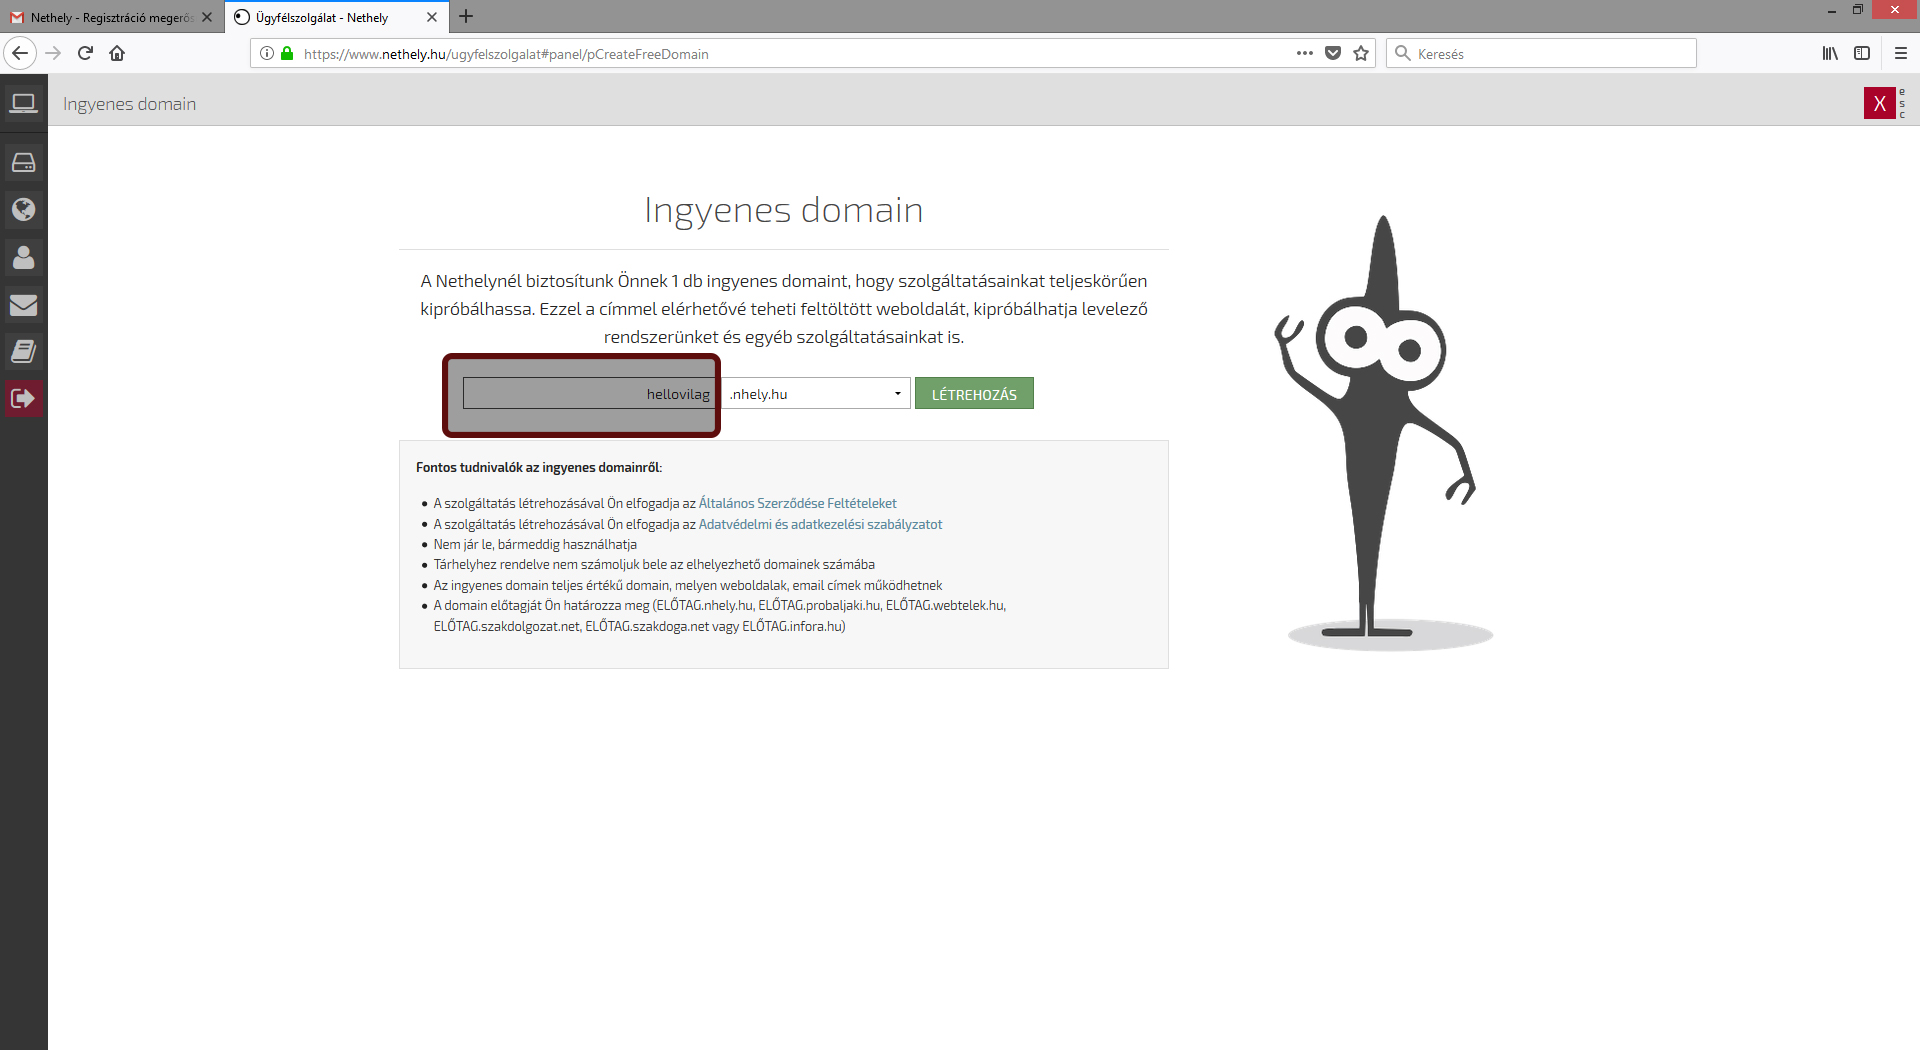Close the panel with the red X button

(x=1879, y=103)
